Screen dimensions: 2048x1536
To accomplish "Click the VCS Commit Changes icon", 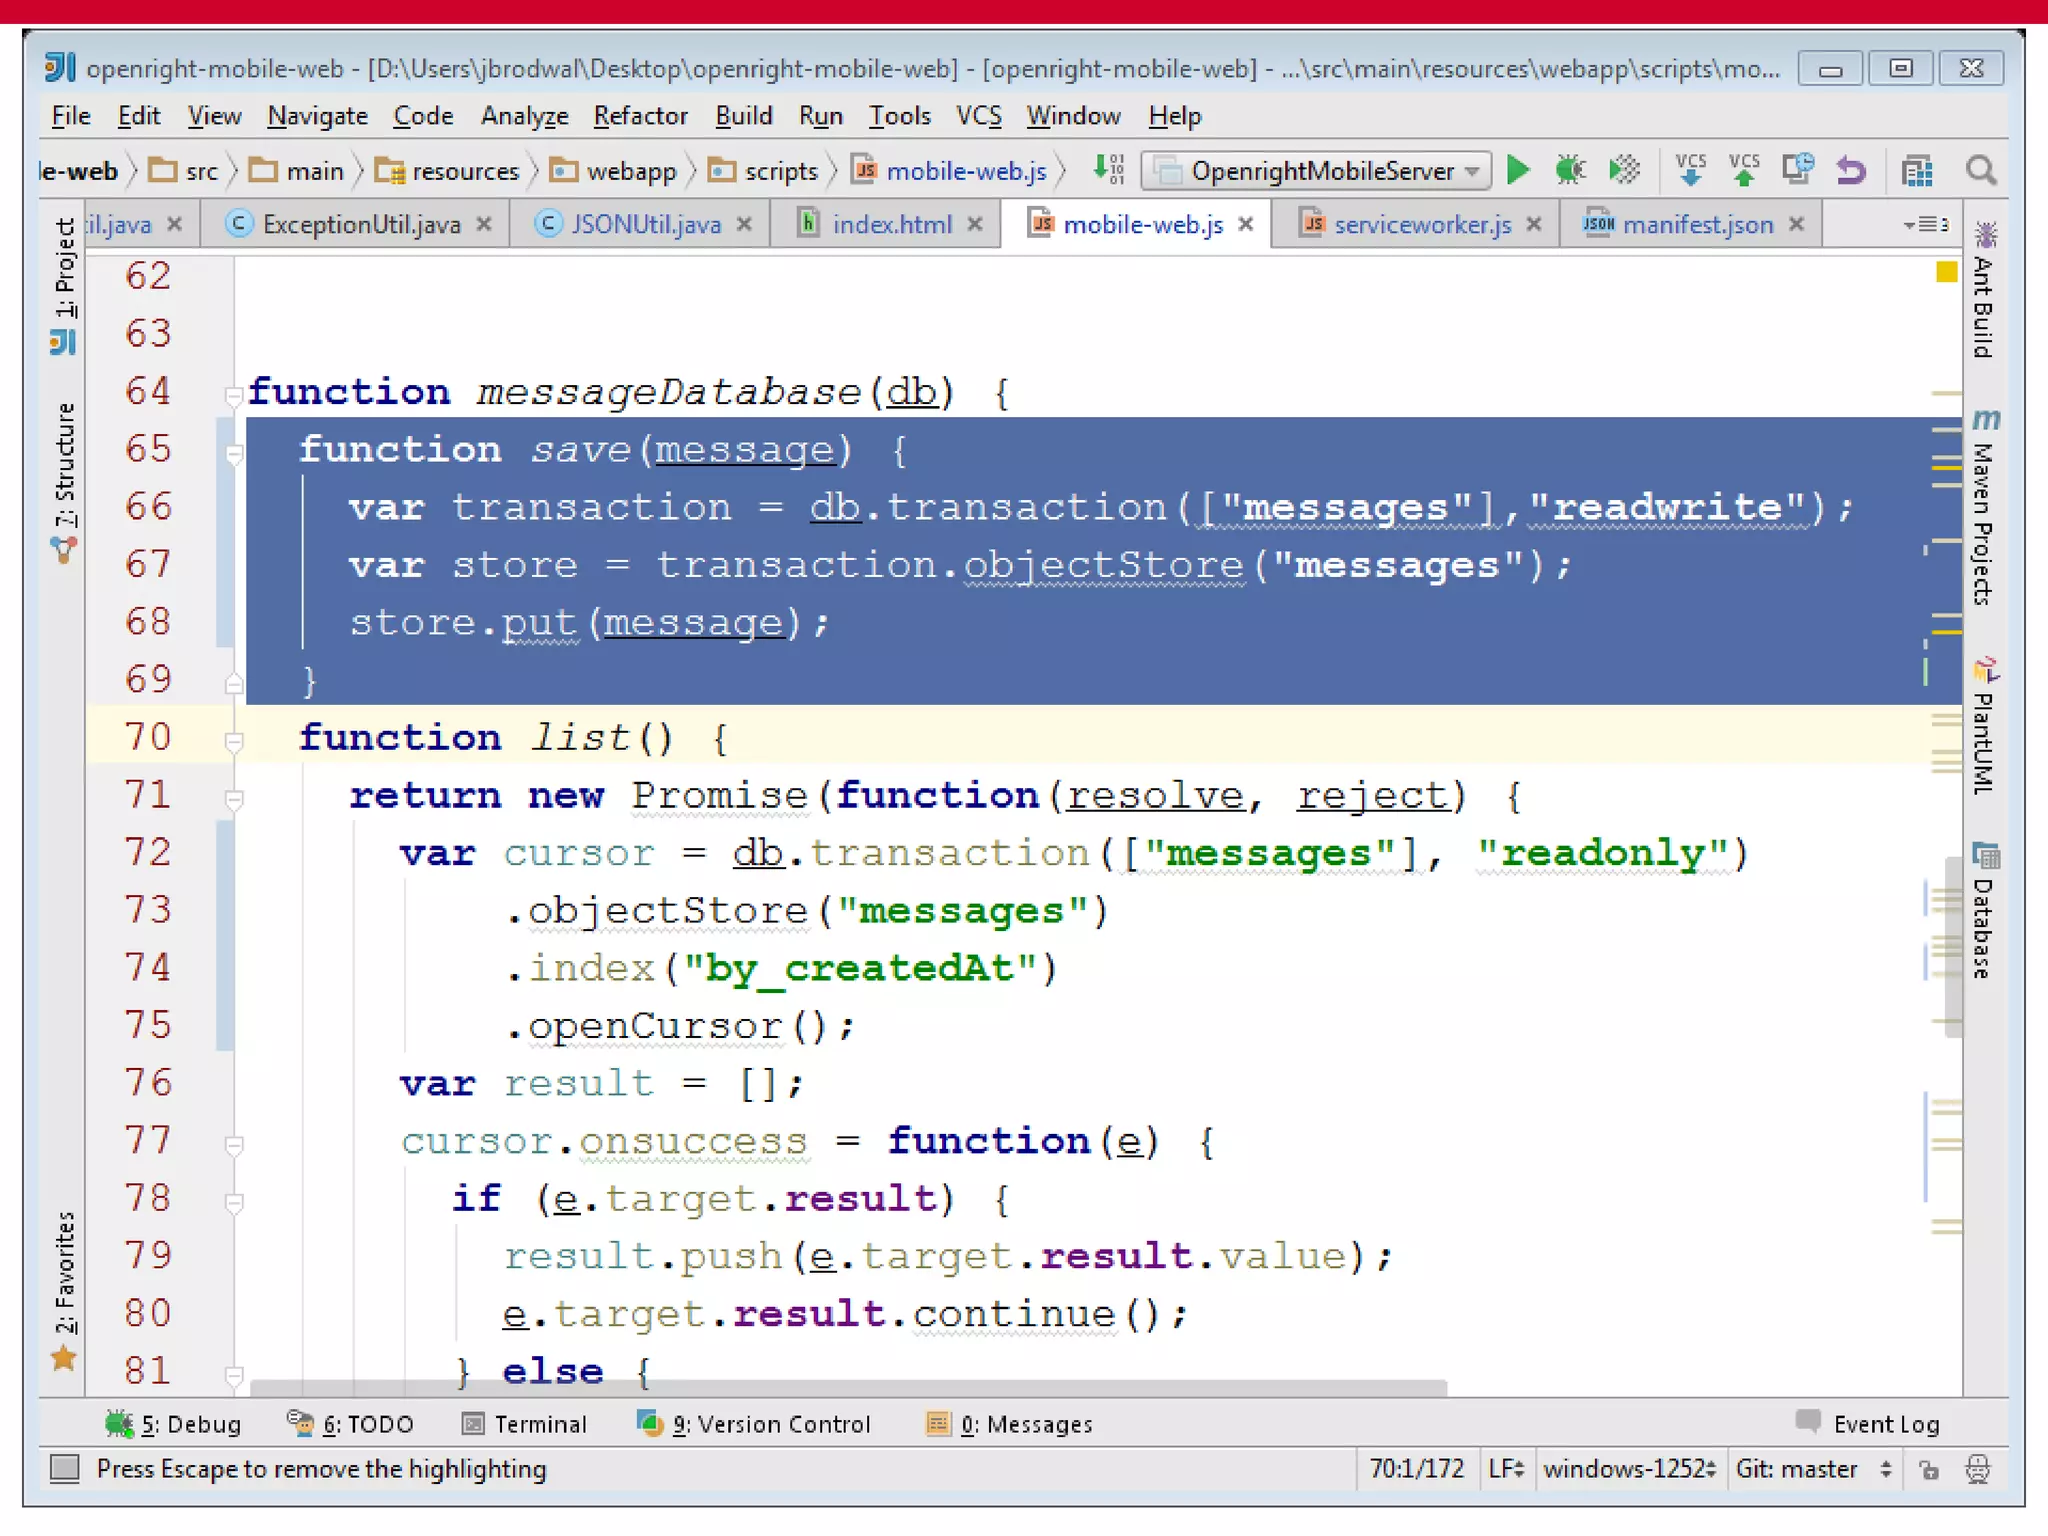I will pos(1744,170).
